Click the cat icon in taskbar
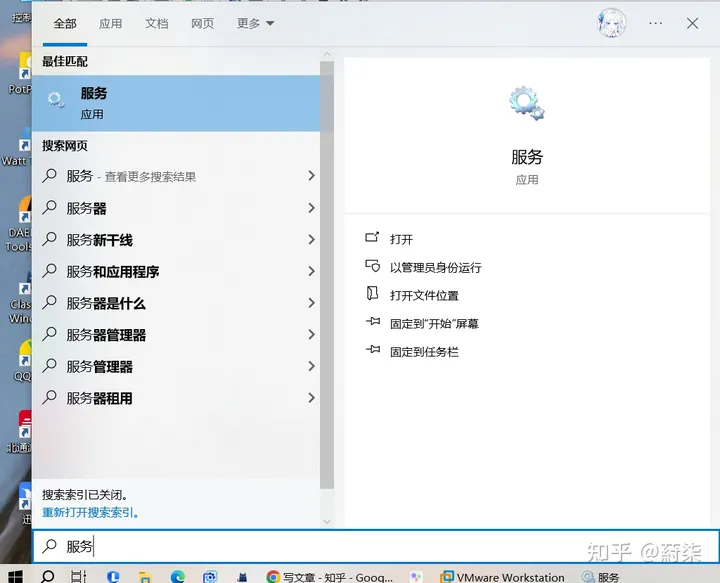 242,577
